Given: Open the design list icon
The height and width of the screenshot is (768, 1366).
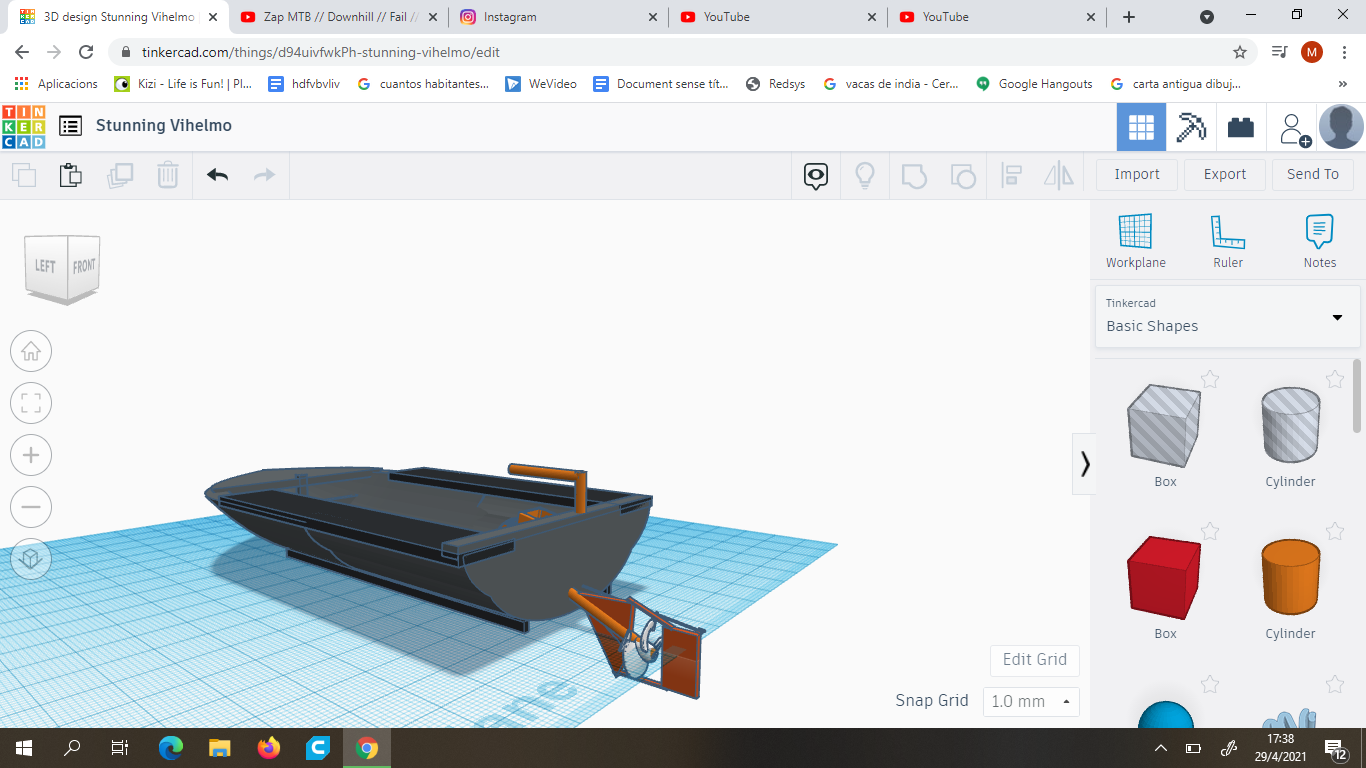Looking at the screenshot, I should pos(70,126).
